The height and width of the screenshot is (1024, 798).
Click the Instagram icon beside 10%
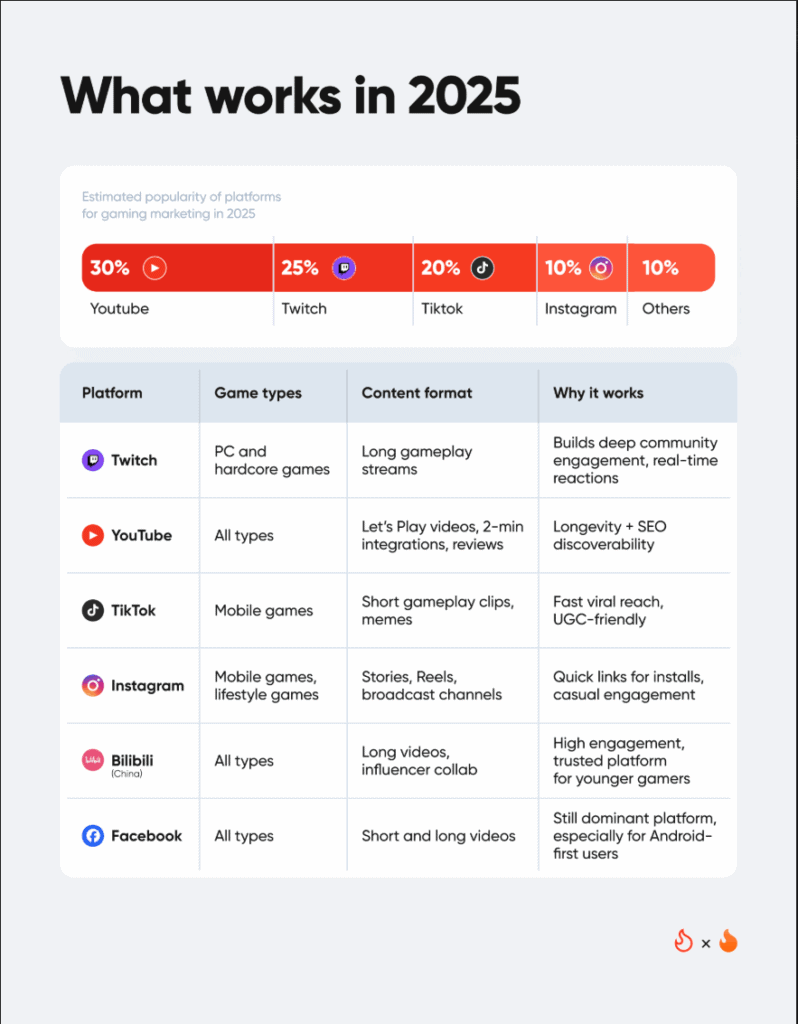[x=601, y=268]
